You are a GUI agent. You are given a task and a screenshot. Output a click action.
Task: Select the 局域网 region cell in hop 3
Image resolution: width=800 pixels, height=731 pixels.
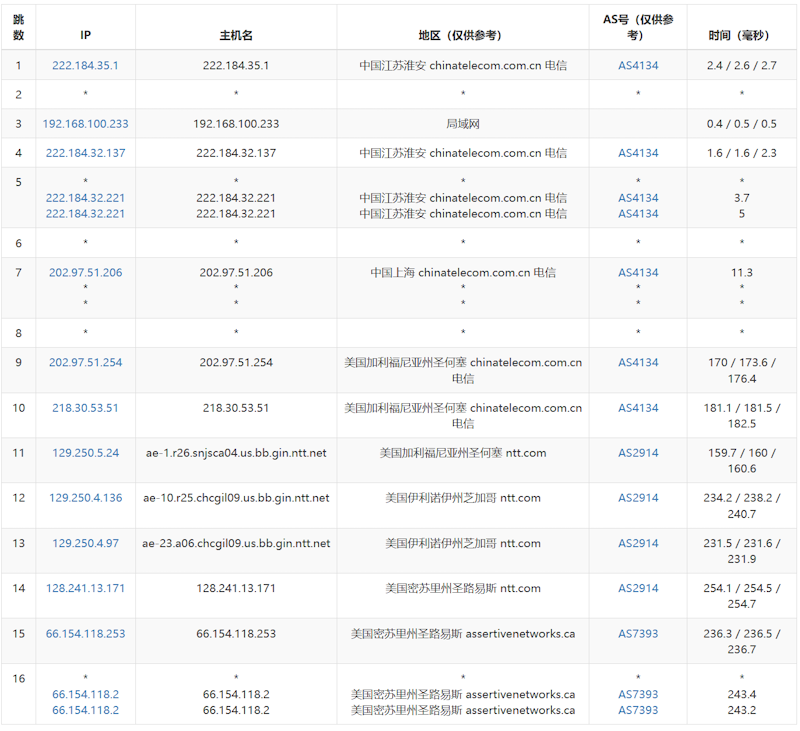point(463,124)
